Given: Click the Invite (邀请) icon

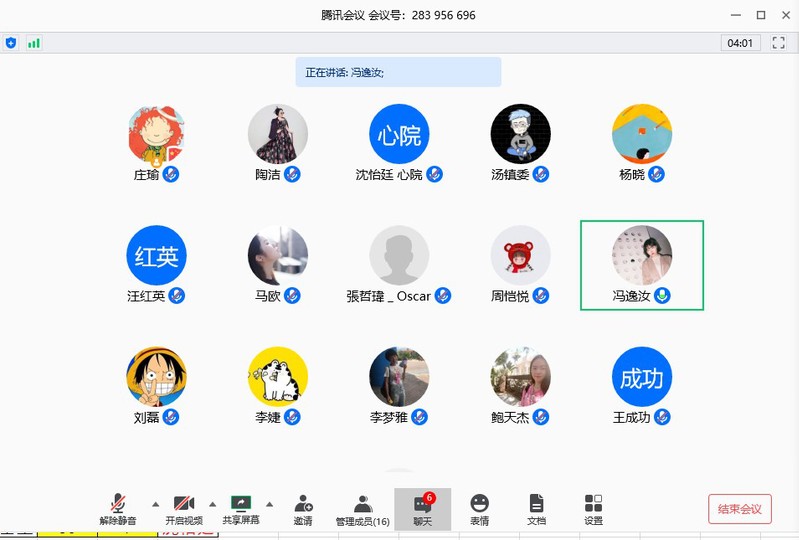Looking at the screenshot, I should [302, 508].
